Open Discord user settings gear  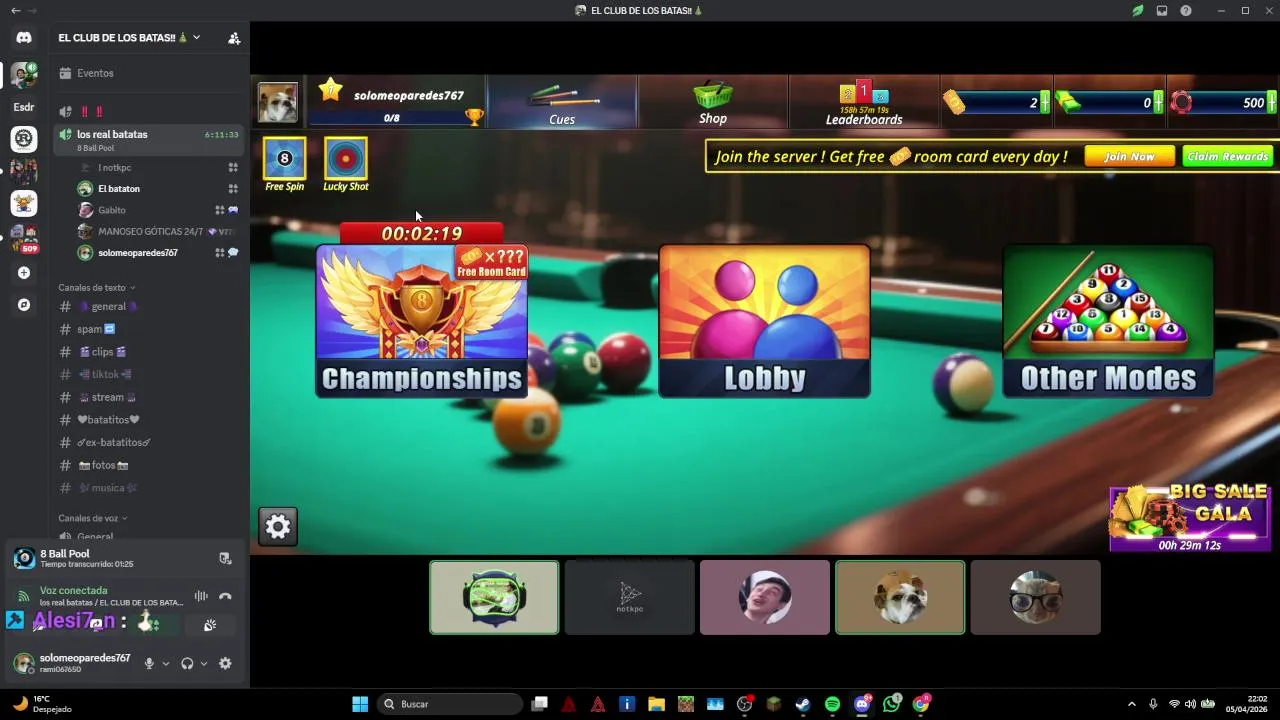225,663
